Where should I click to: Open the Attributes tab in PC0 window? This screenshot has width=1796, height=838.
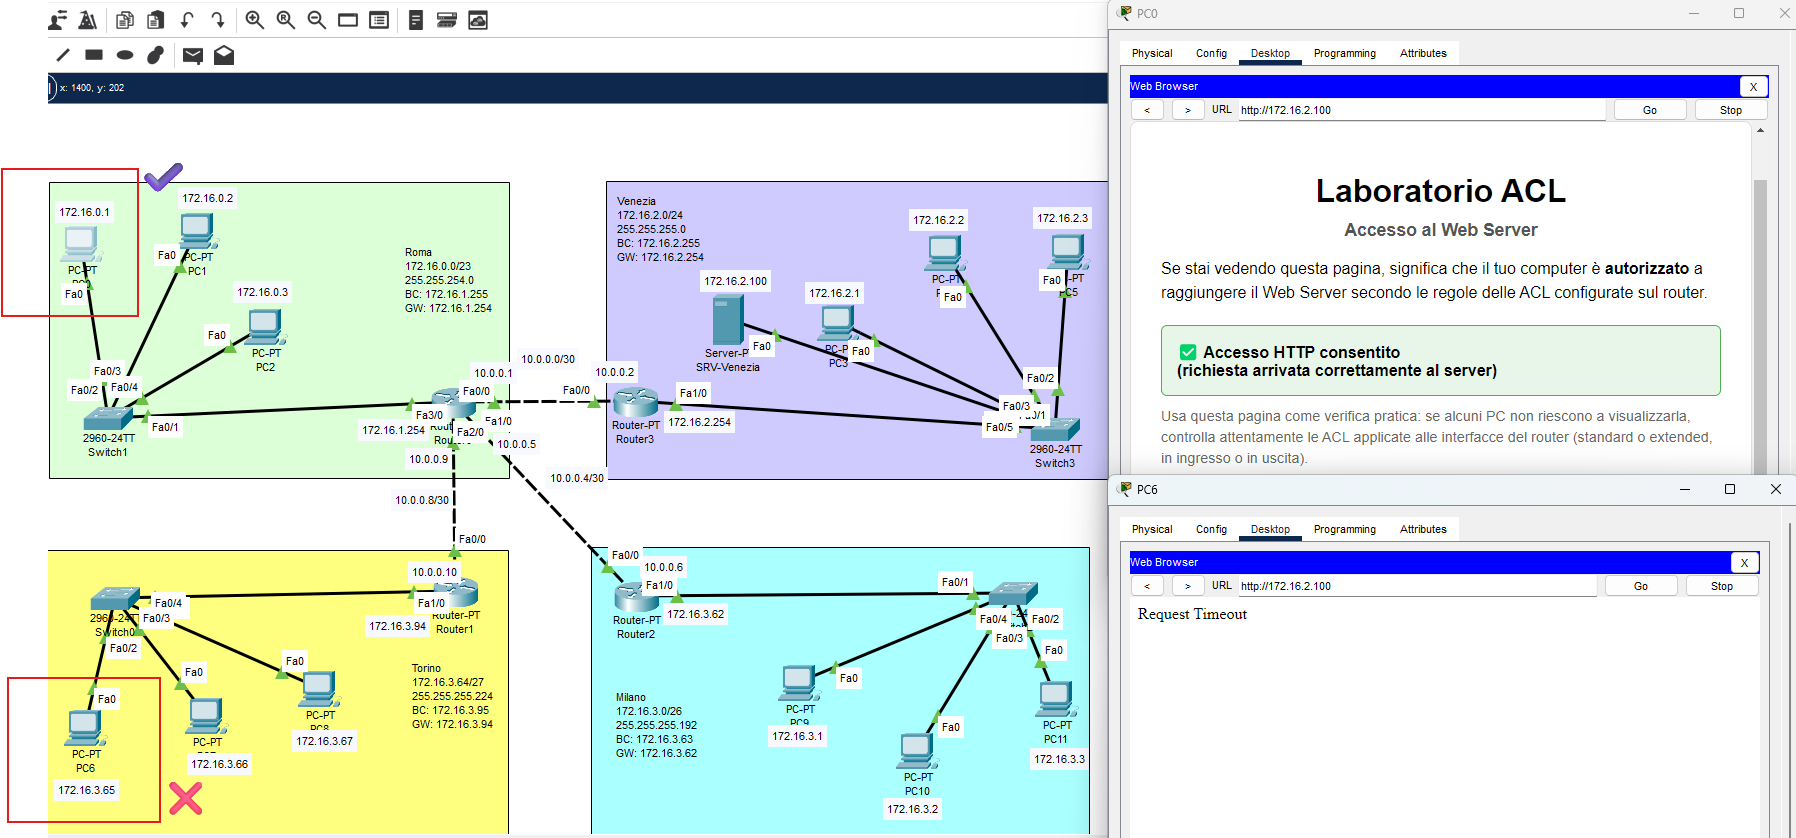(1422, 54)
